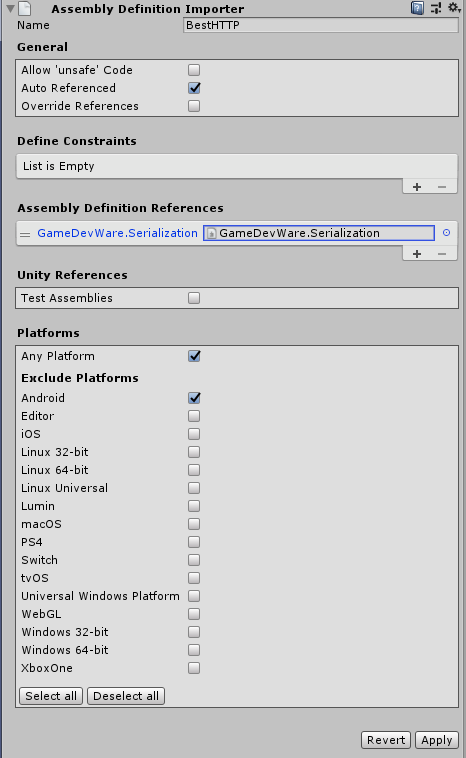Check the Windows 32-bit exclude checkbox

[x=194, y=632]
